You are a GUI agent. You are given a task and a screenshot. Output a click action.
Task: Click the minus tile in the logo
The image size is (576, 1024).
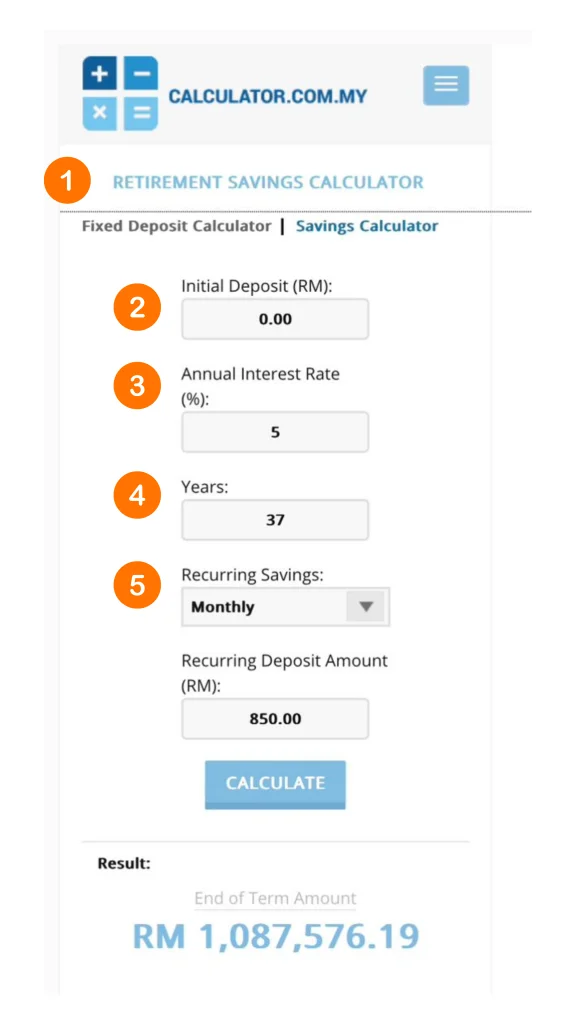pyautogui.click(x=140, y=73)
